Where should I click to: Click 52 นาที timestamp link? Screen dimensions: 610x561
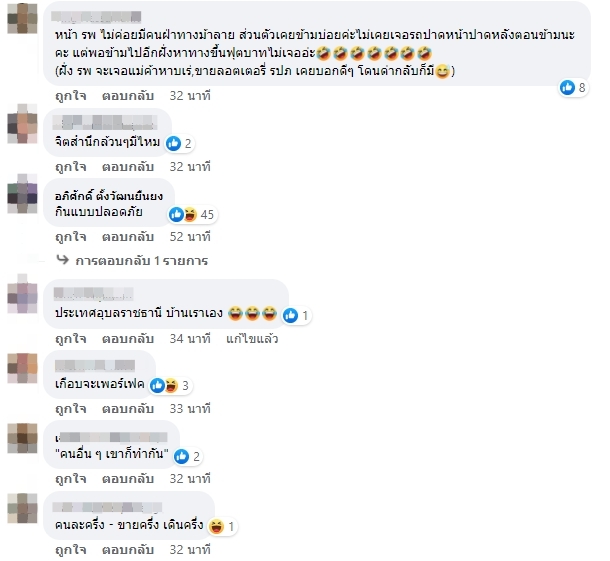190,237
